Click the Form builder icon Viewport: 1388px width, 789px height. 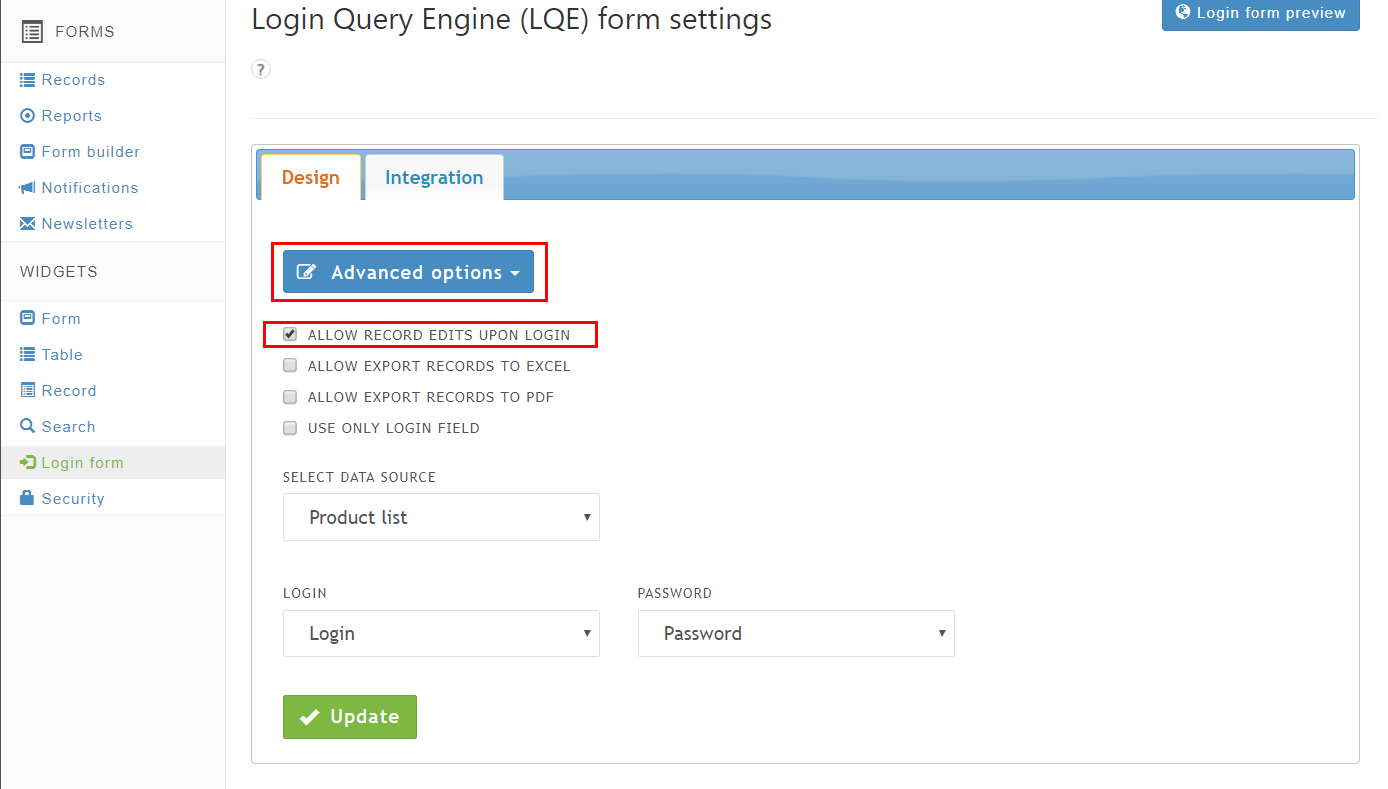coord(28,152)
